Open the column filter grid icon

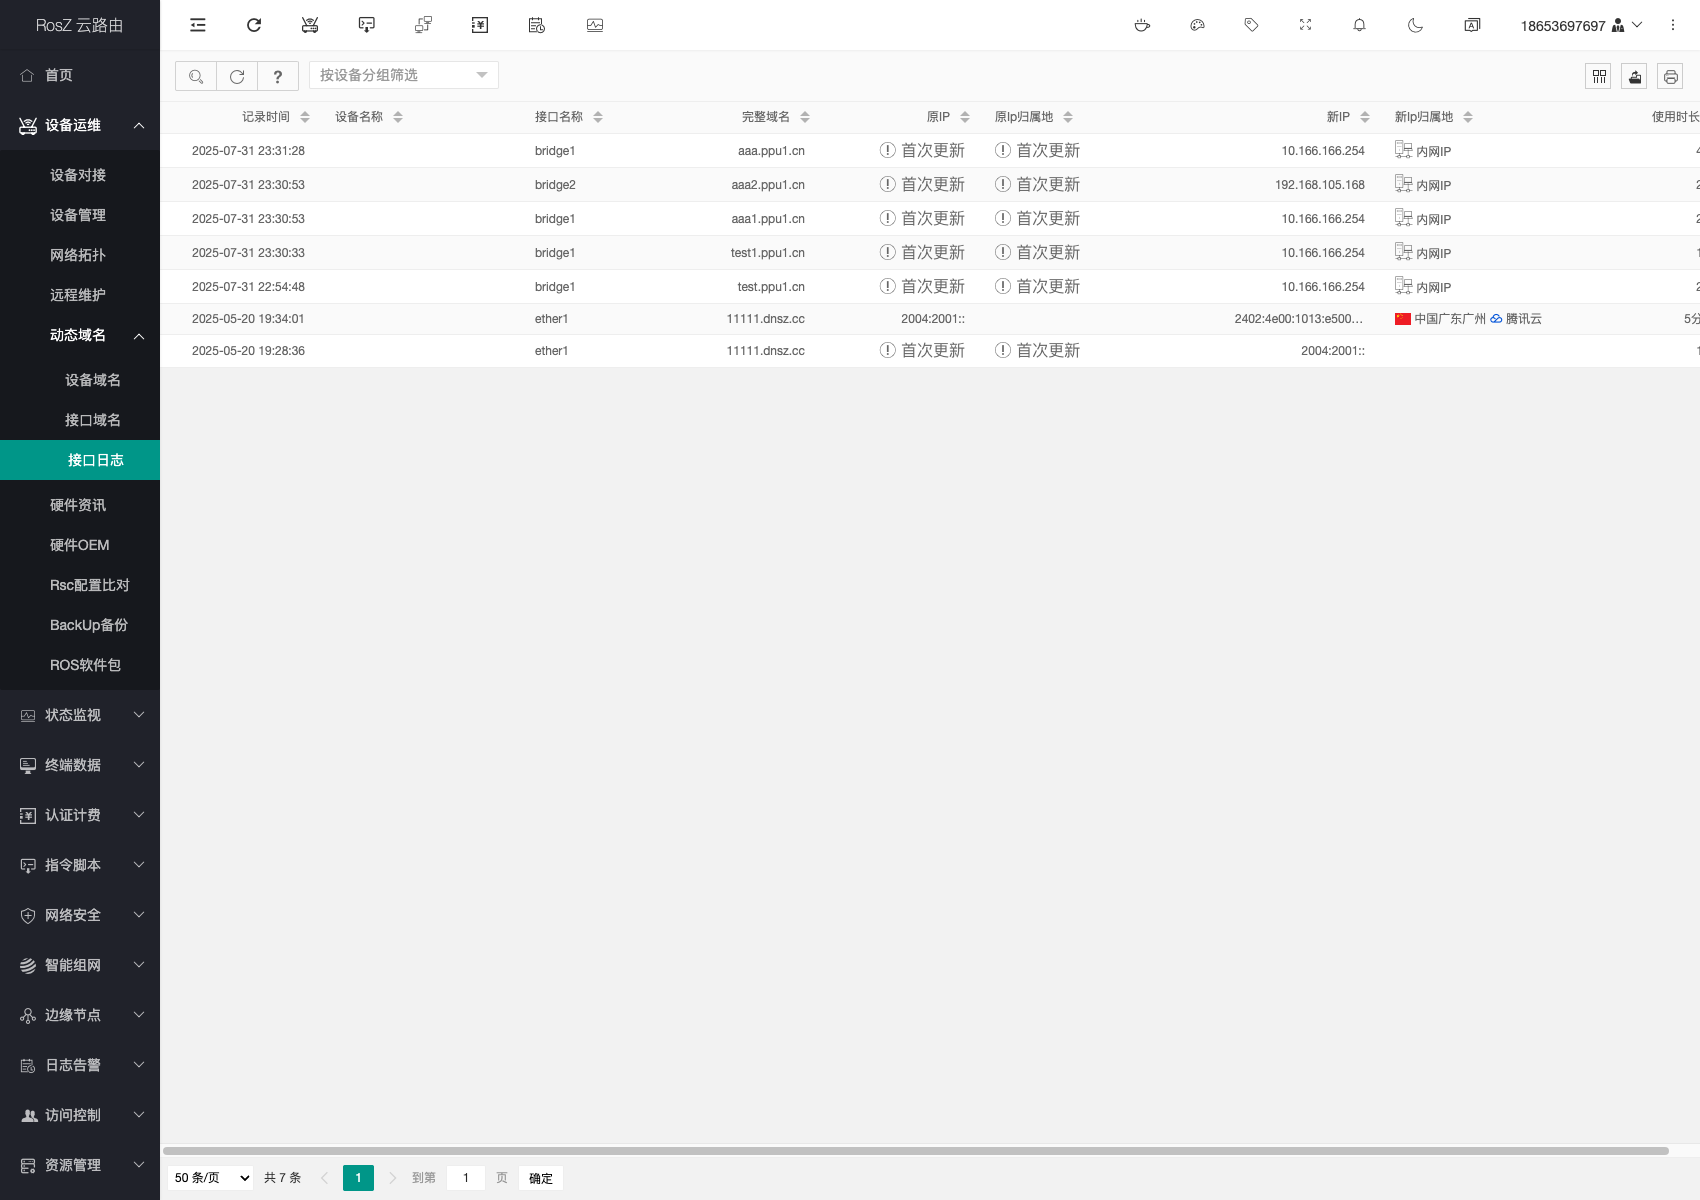(1598, 76)
